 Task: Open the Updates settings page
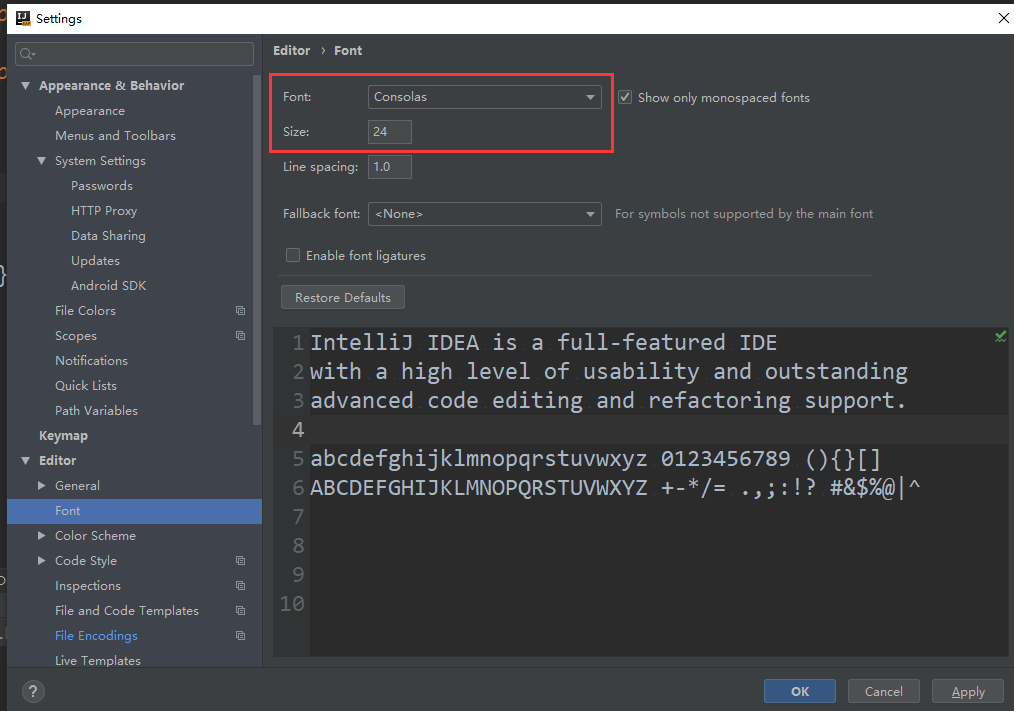click(x=95, y=261)
